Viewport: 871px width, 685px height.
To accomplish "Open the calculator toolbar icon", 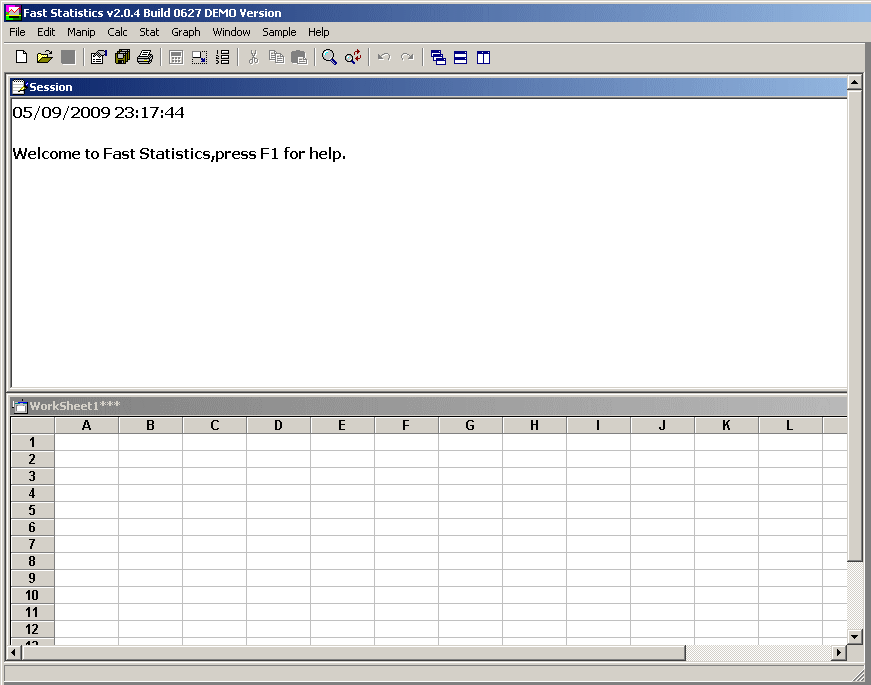I will point(176,57).
